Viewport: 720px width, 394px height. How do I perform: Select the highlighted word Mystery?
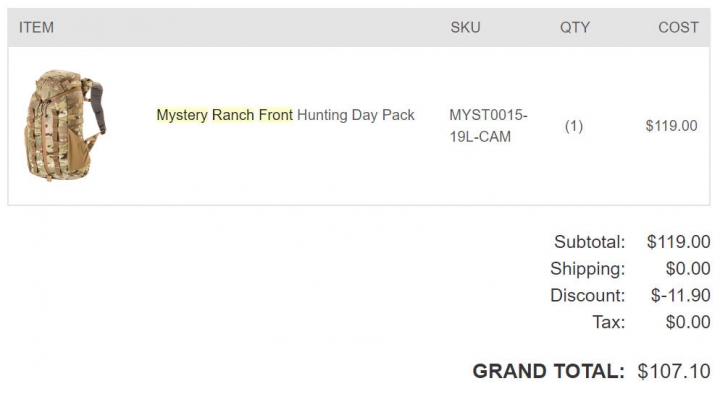182,115
